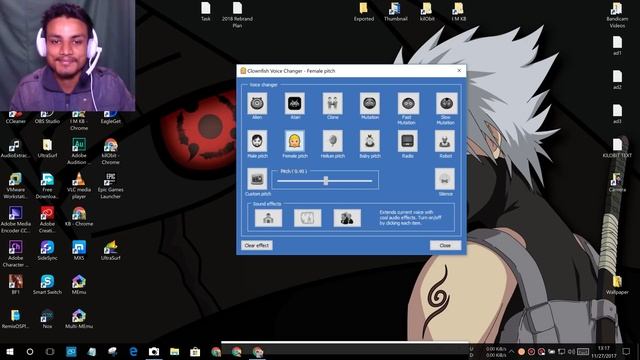Open Bandicam Videos folder
Image resolution: width=640 pixels, height=360 pixels.
click(x=617, y=15)
